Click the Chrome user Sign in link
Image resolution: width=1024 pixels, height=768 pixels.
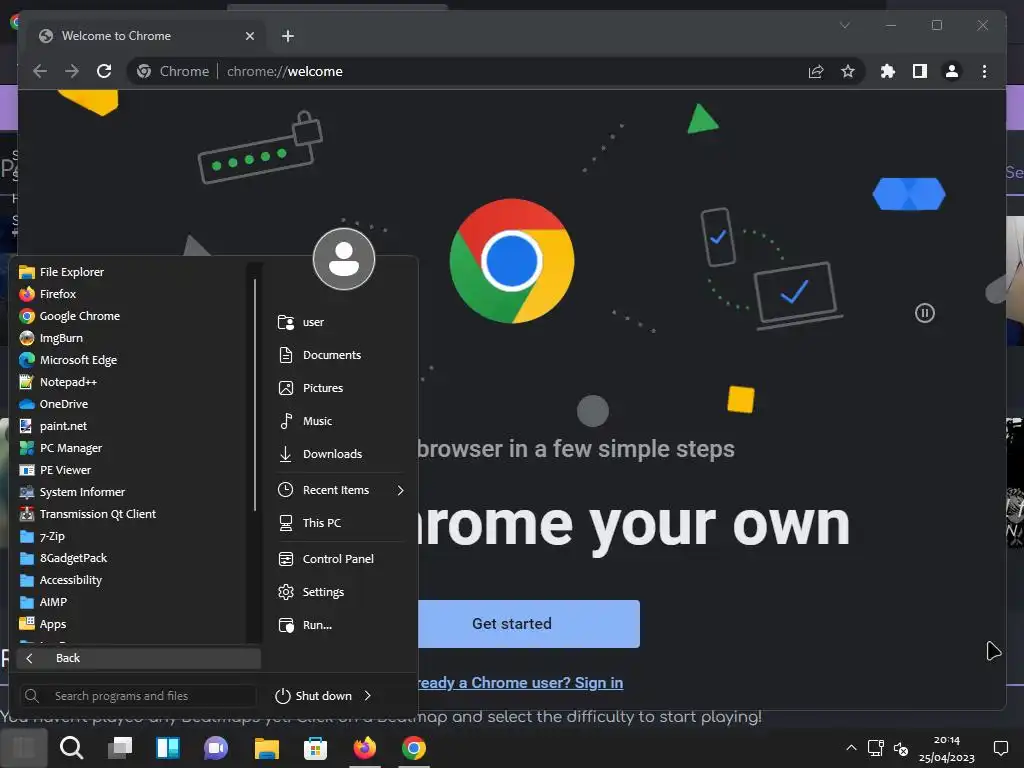tap(520, 683)
